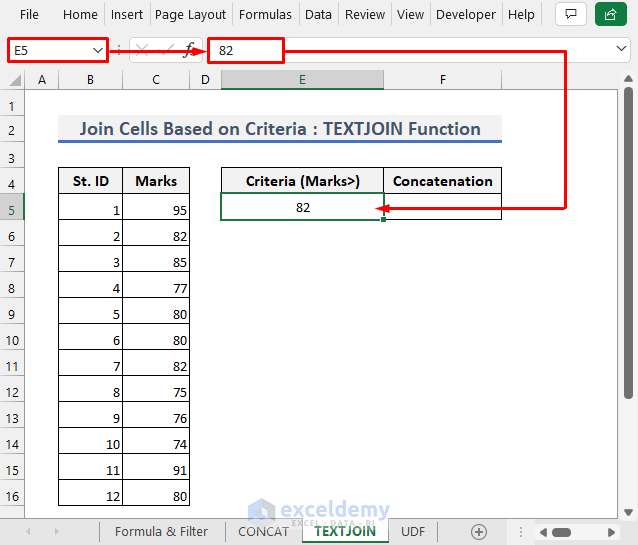Click the Marks header cell
The height and width of the screenshot is (545, 638).
coord(156,181)
